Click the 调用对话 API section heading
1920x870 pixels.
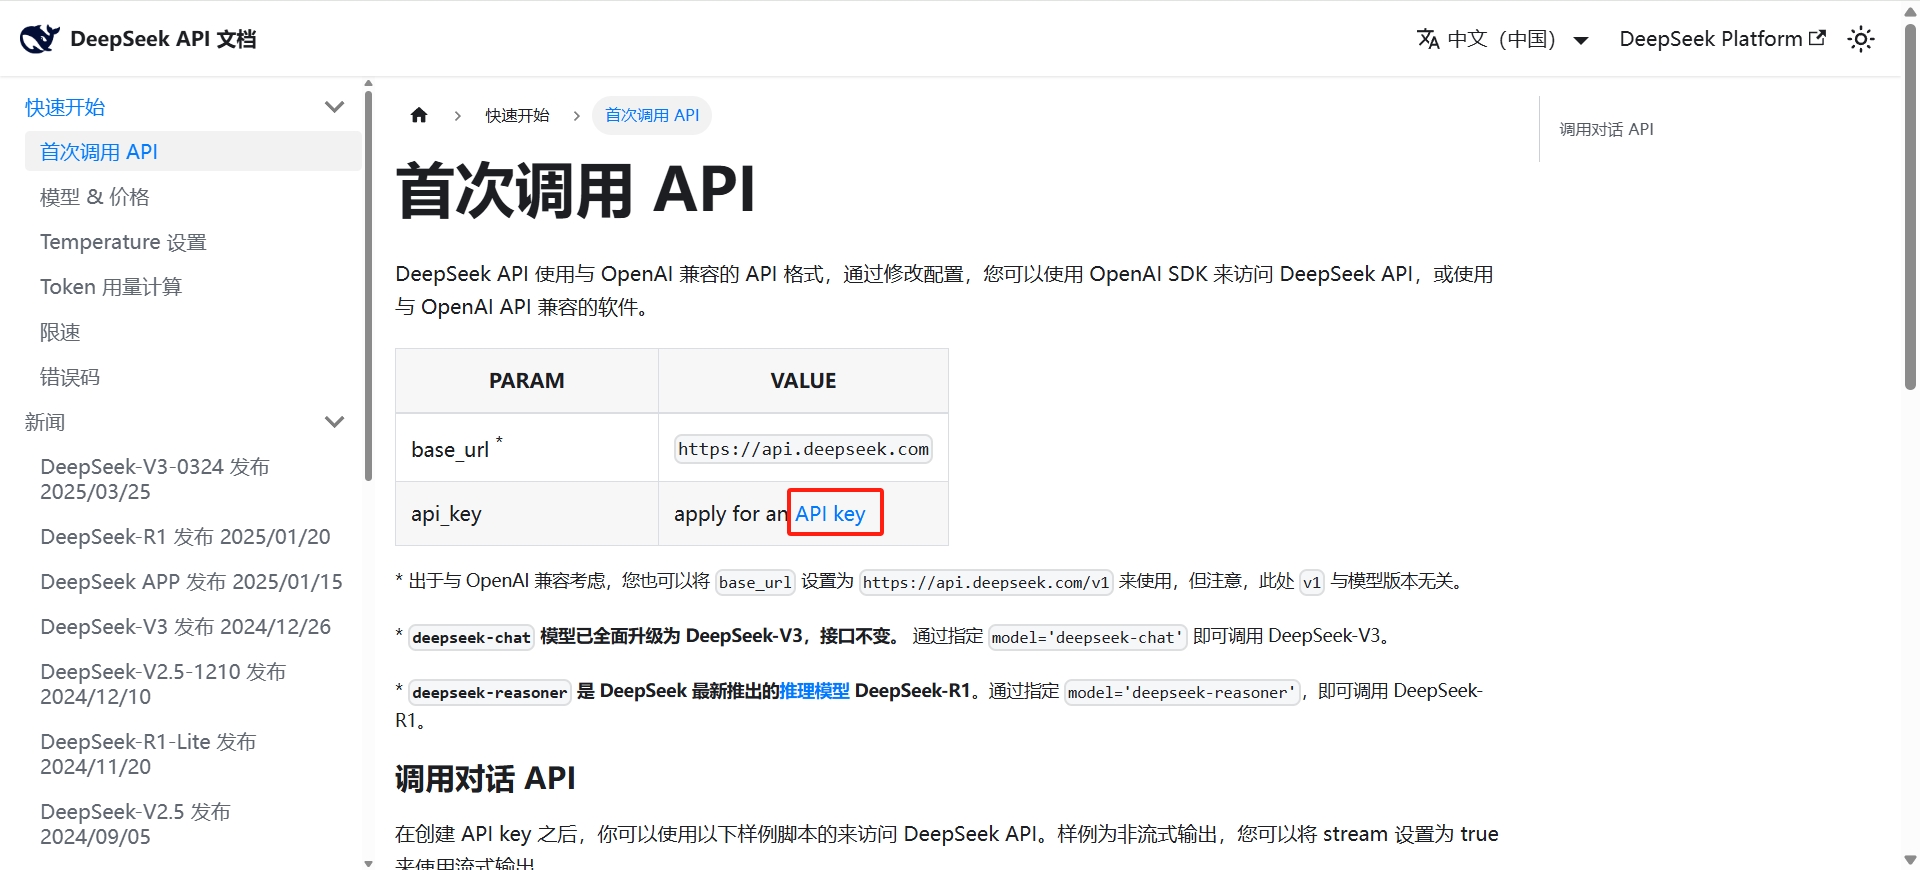[485, 779]
